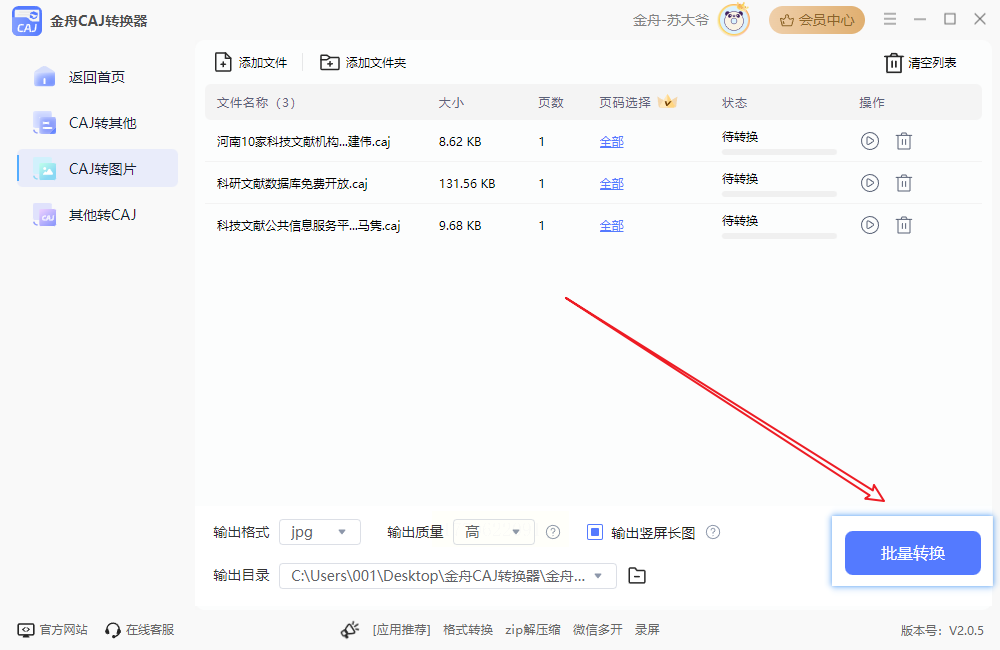
Task: Open the 输出质量 高 dropdown
Action: pyautogui.click(x=494, y=532)
